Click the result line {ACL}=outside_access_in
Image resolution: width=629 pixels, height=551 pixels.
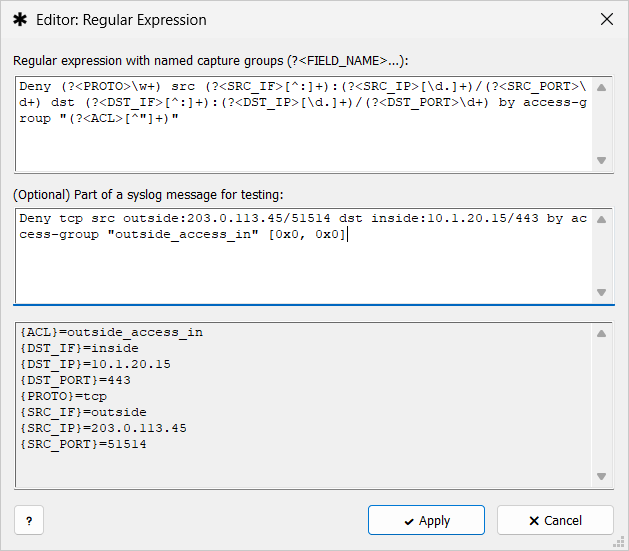pos(112,332)
